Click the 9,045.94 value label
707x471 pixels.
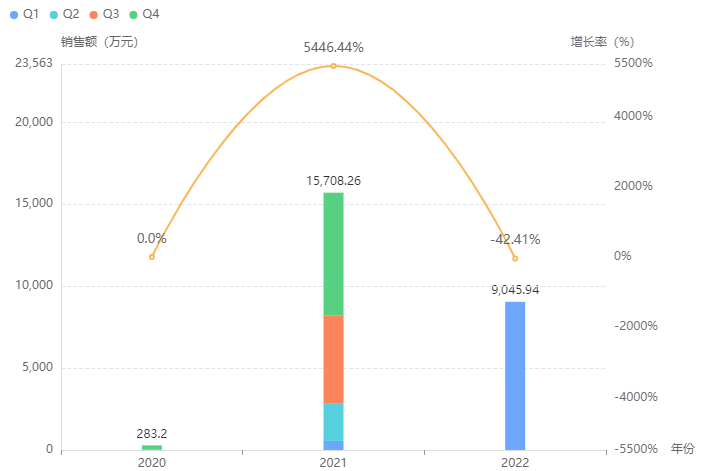tap(515, 290)
